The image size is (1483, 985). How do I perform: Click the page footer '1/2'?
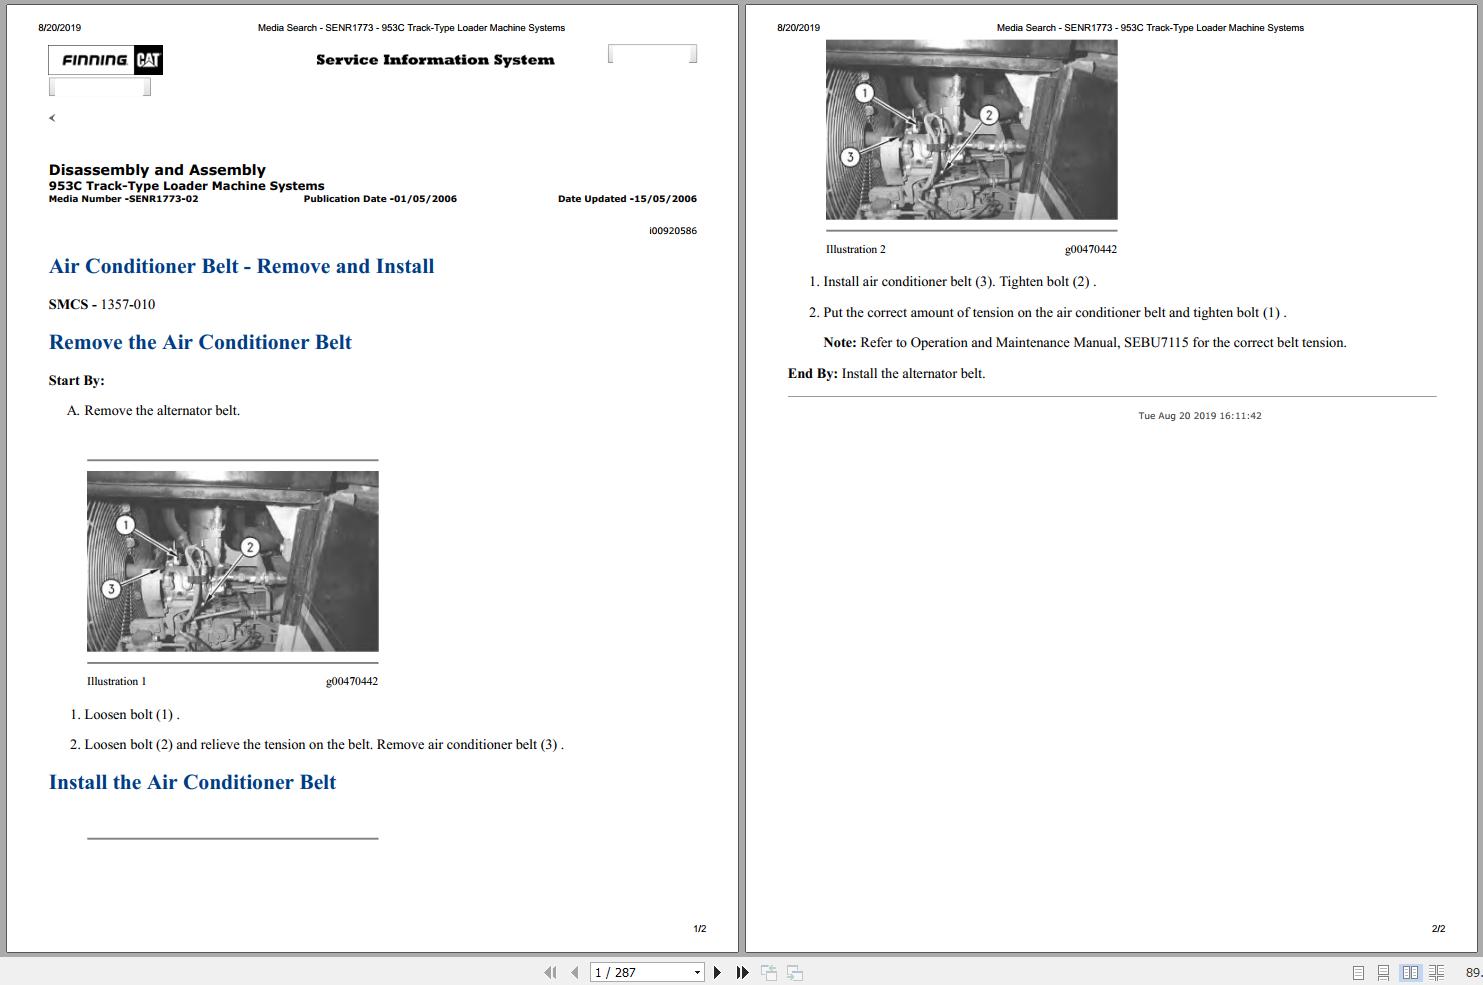pyautogui.click(x=700, y=929)
